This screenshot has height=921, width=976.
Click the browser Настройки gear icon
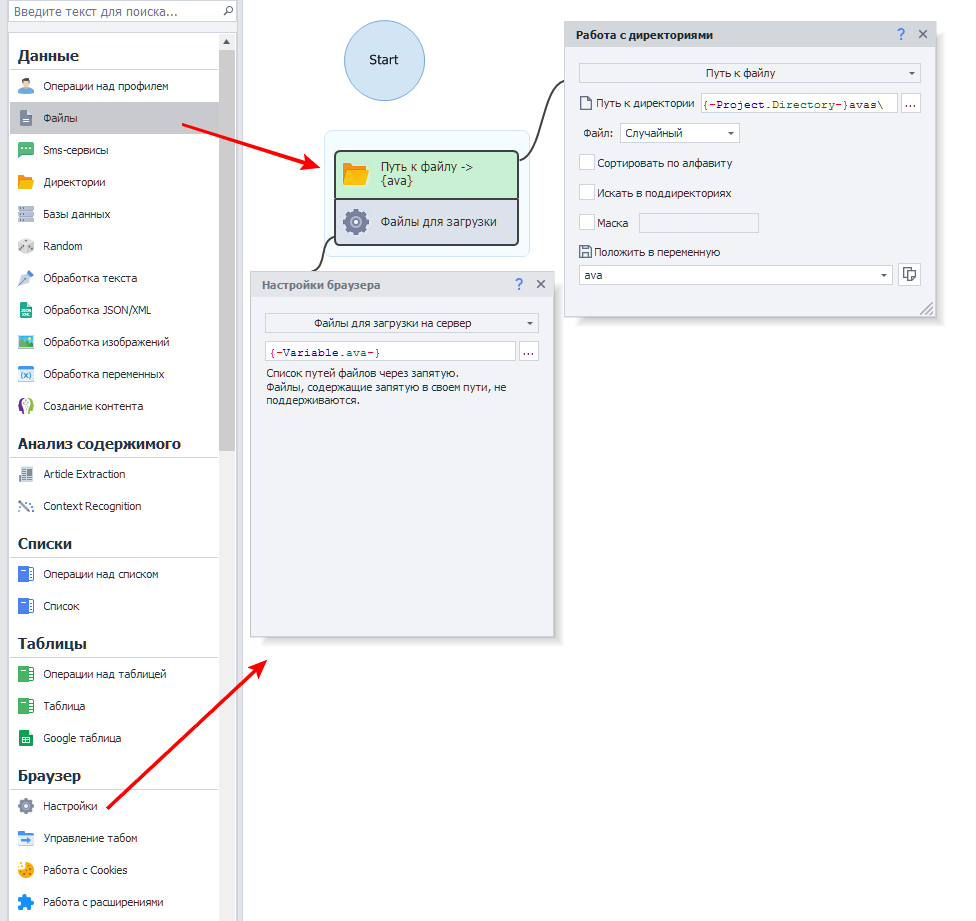click(26, 806)
